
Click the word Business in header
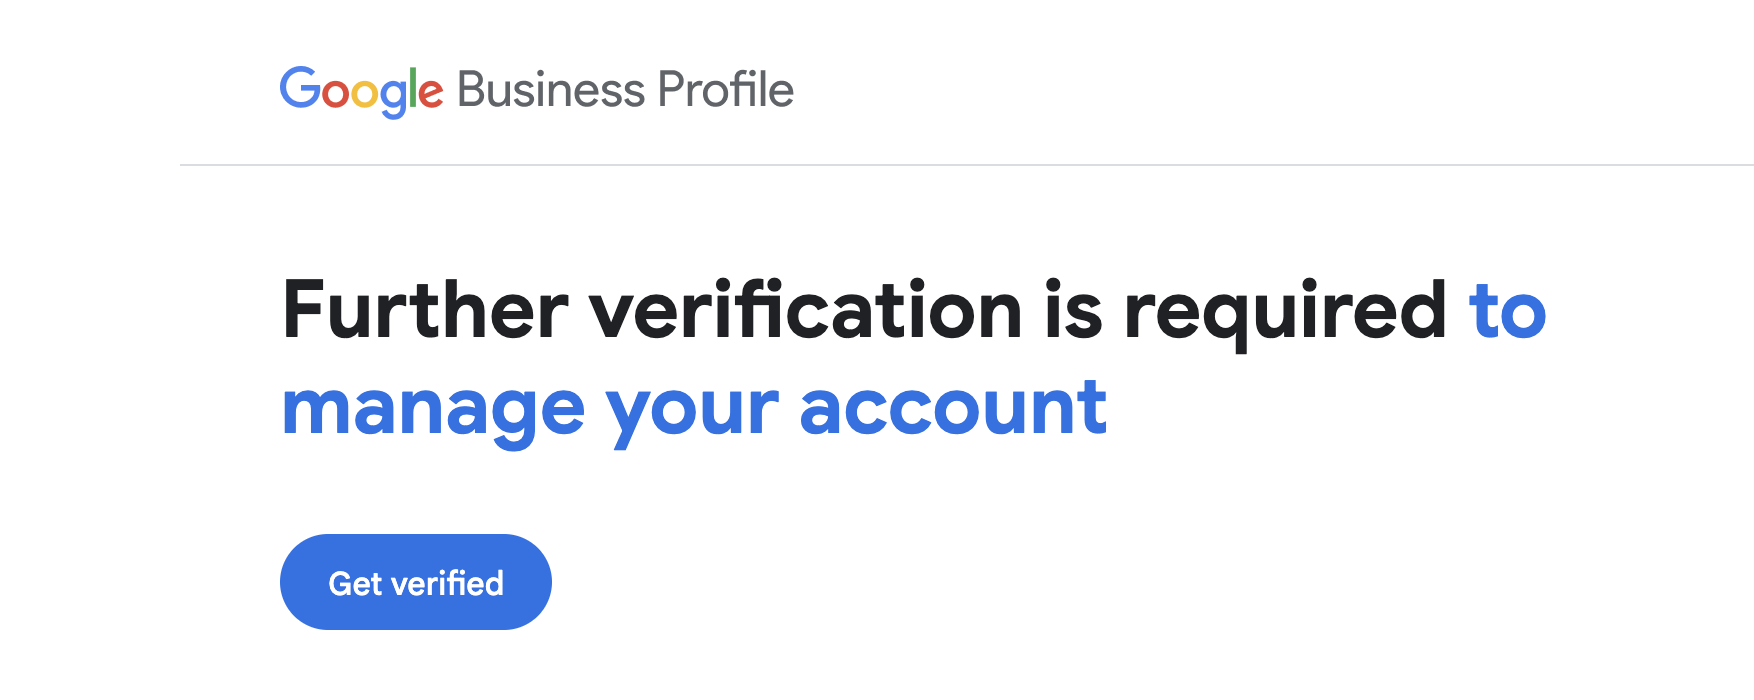point(551,90)
